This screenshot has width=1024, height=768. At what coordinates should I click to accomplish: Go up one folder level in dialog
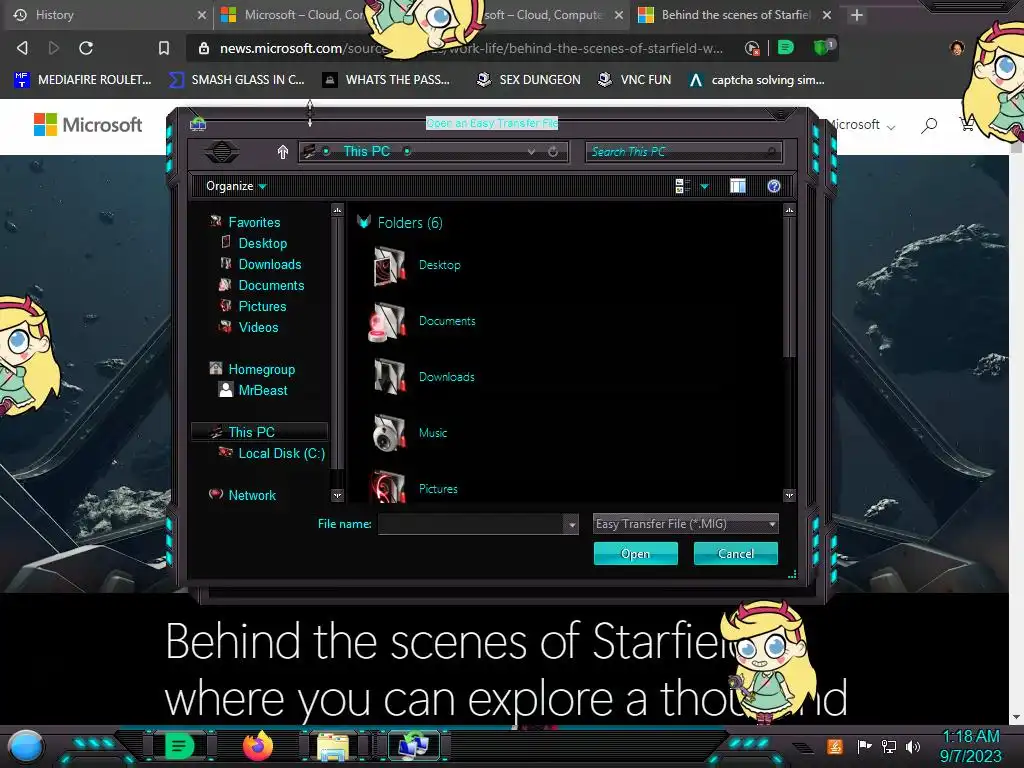coord(282,152)
